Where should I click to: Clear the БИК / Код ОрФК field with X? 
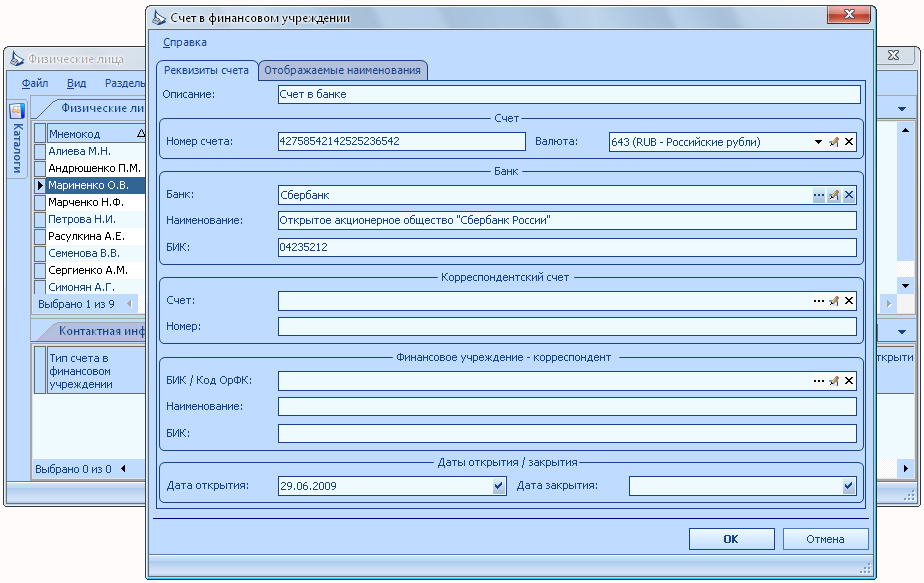[849, 381]
